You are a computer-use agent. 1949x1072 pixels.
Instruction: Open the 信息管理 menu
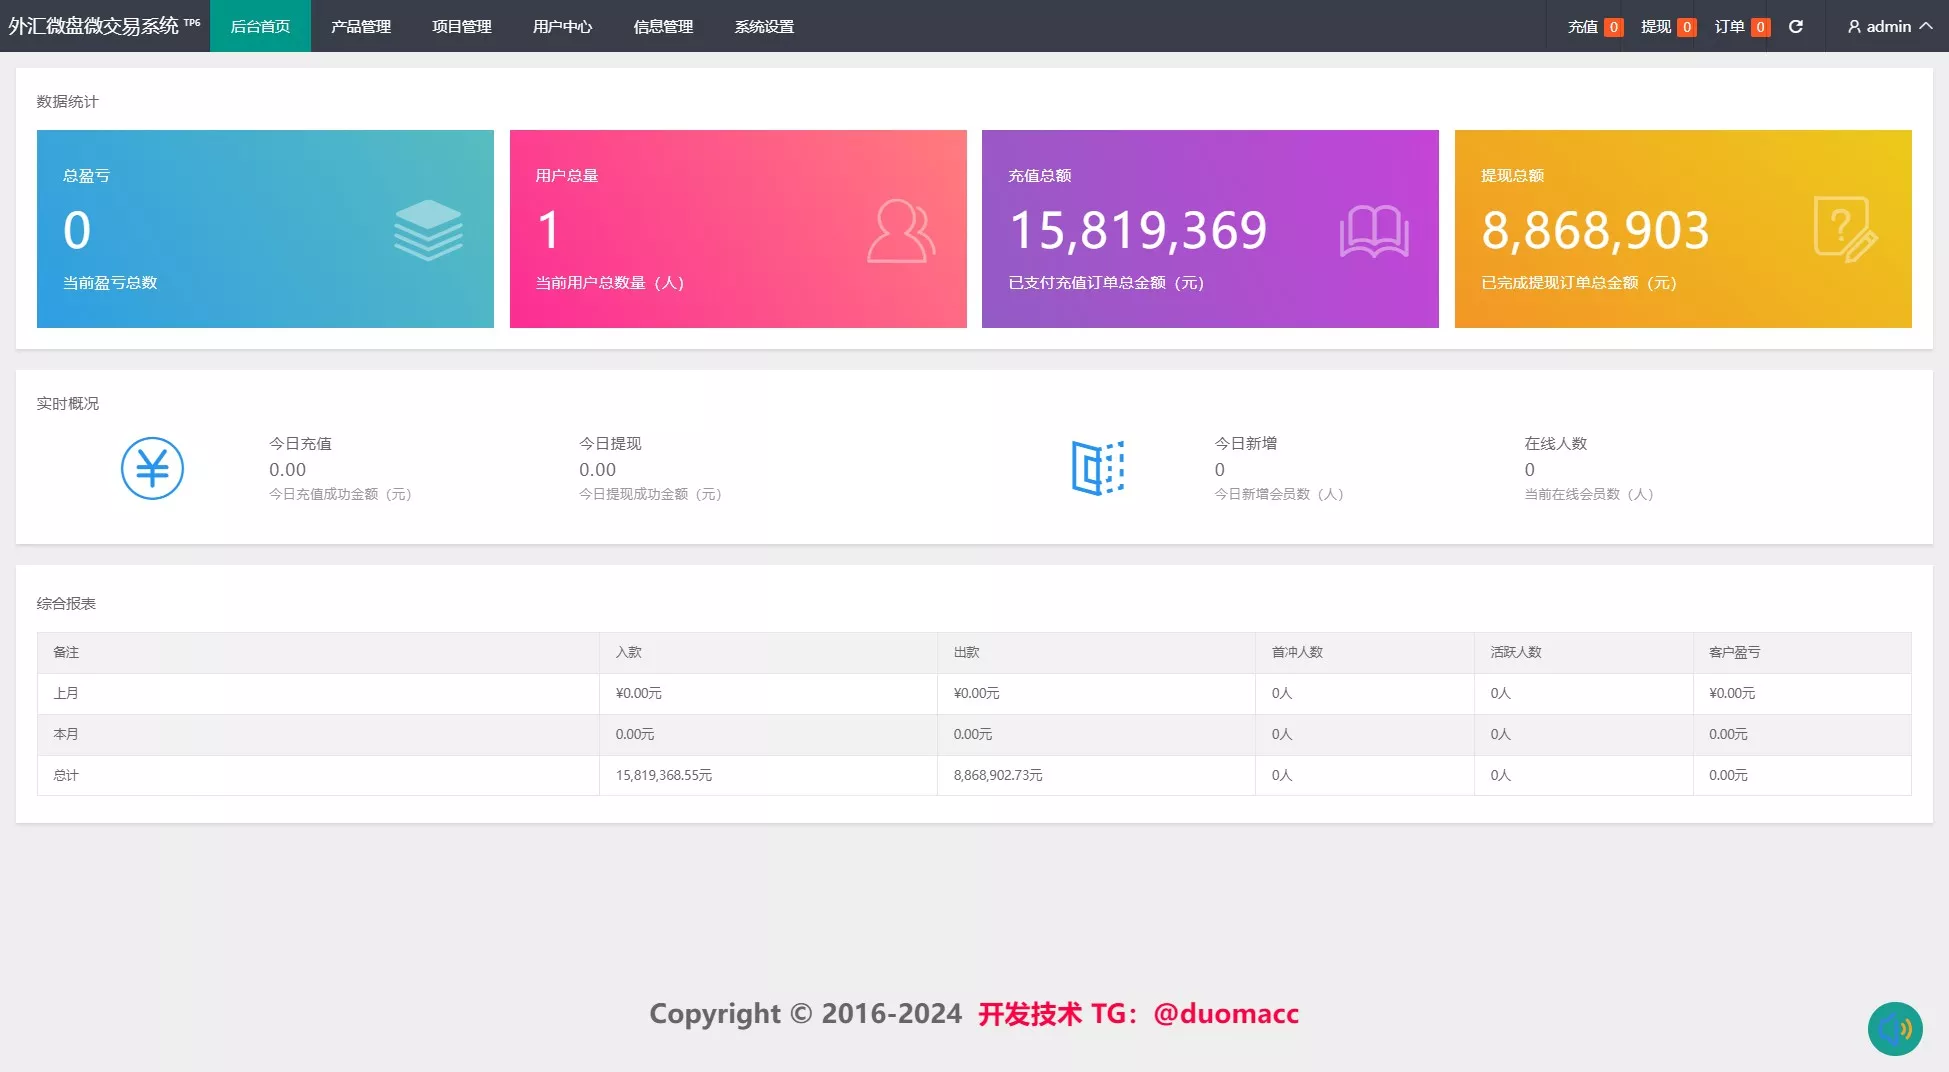(x=663, y=27)
